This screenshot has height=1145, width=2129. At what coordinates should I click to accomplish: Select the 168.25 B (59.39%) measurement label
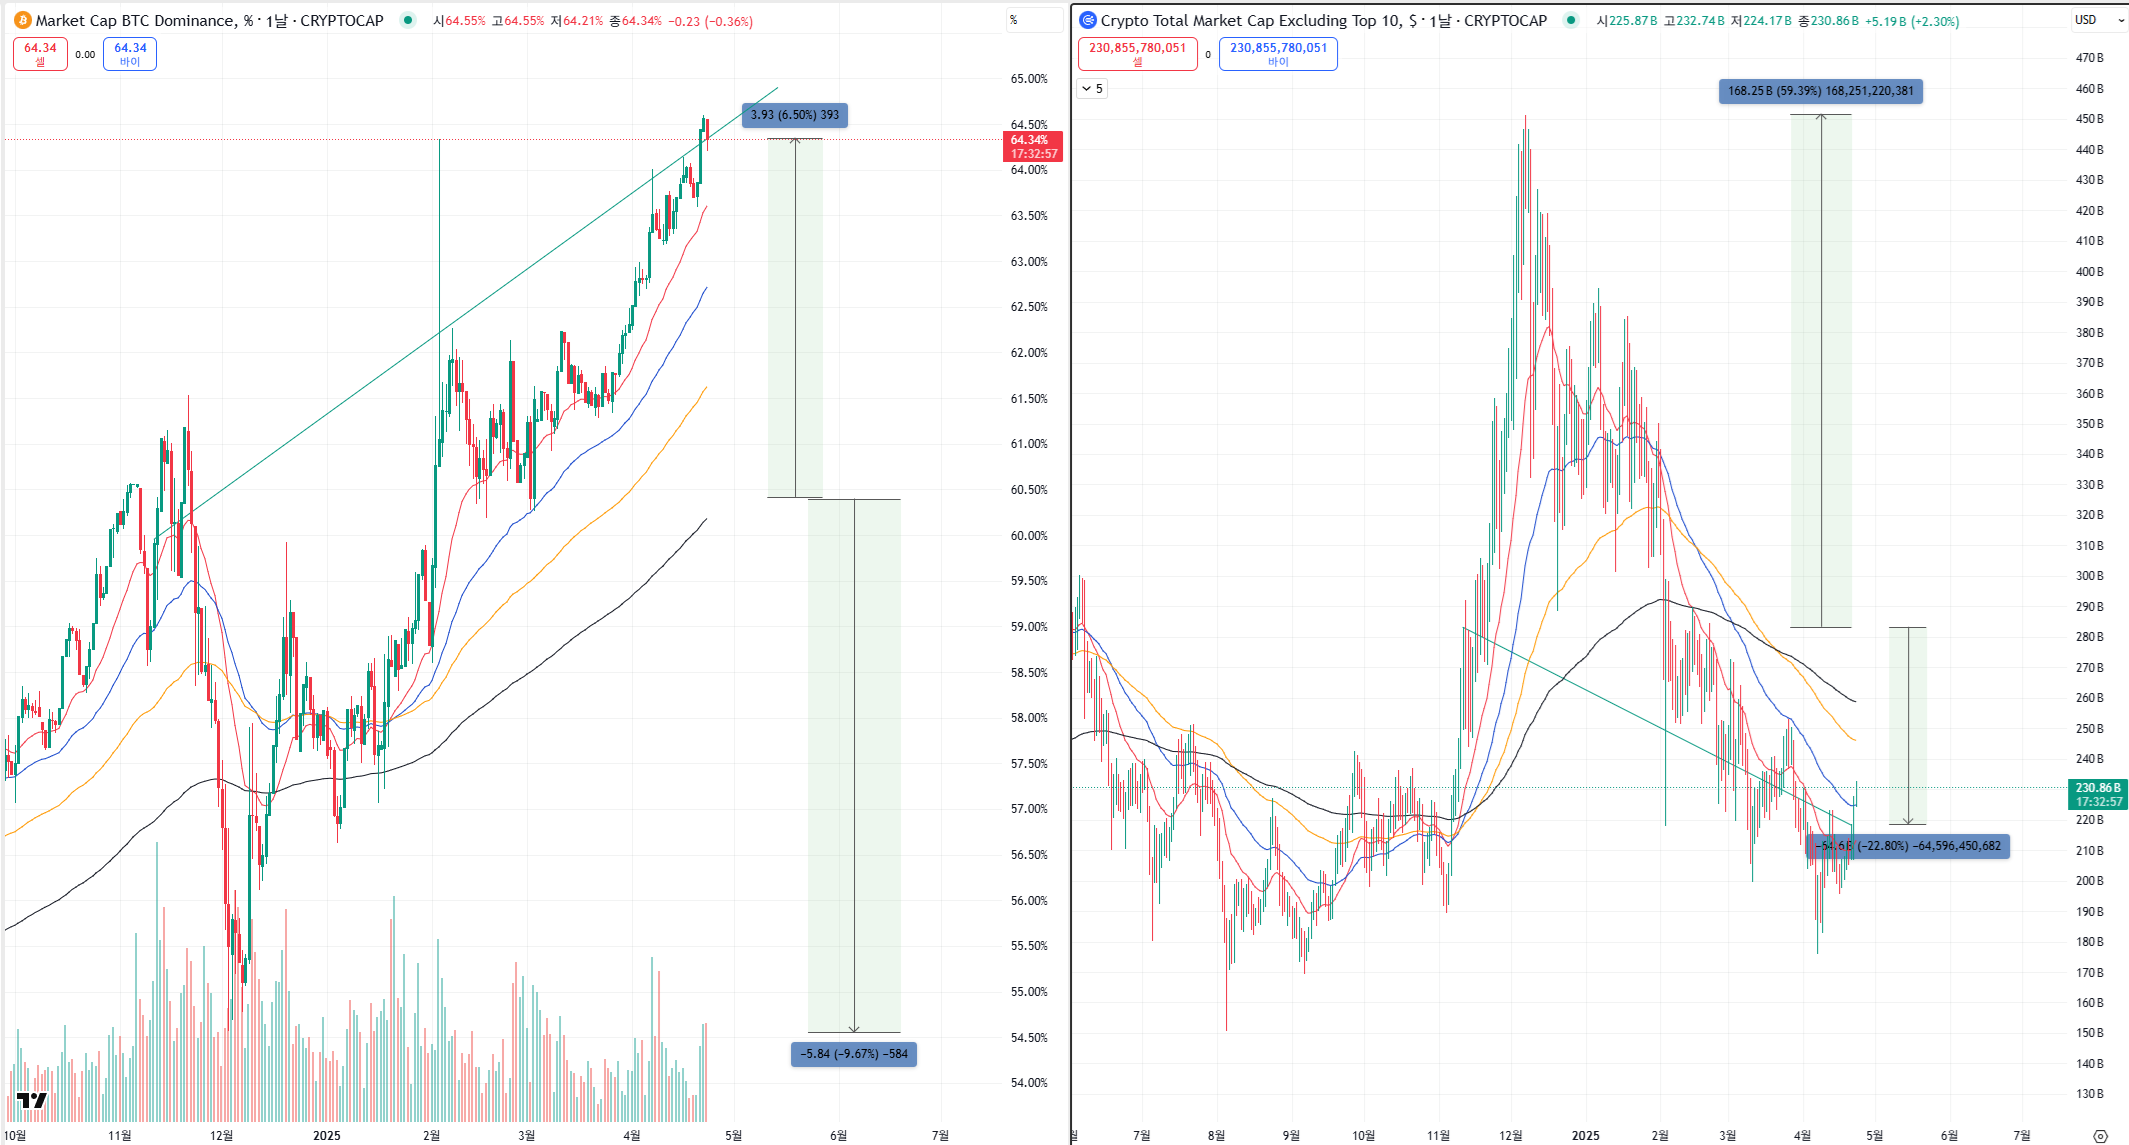(1820, 91)
